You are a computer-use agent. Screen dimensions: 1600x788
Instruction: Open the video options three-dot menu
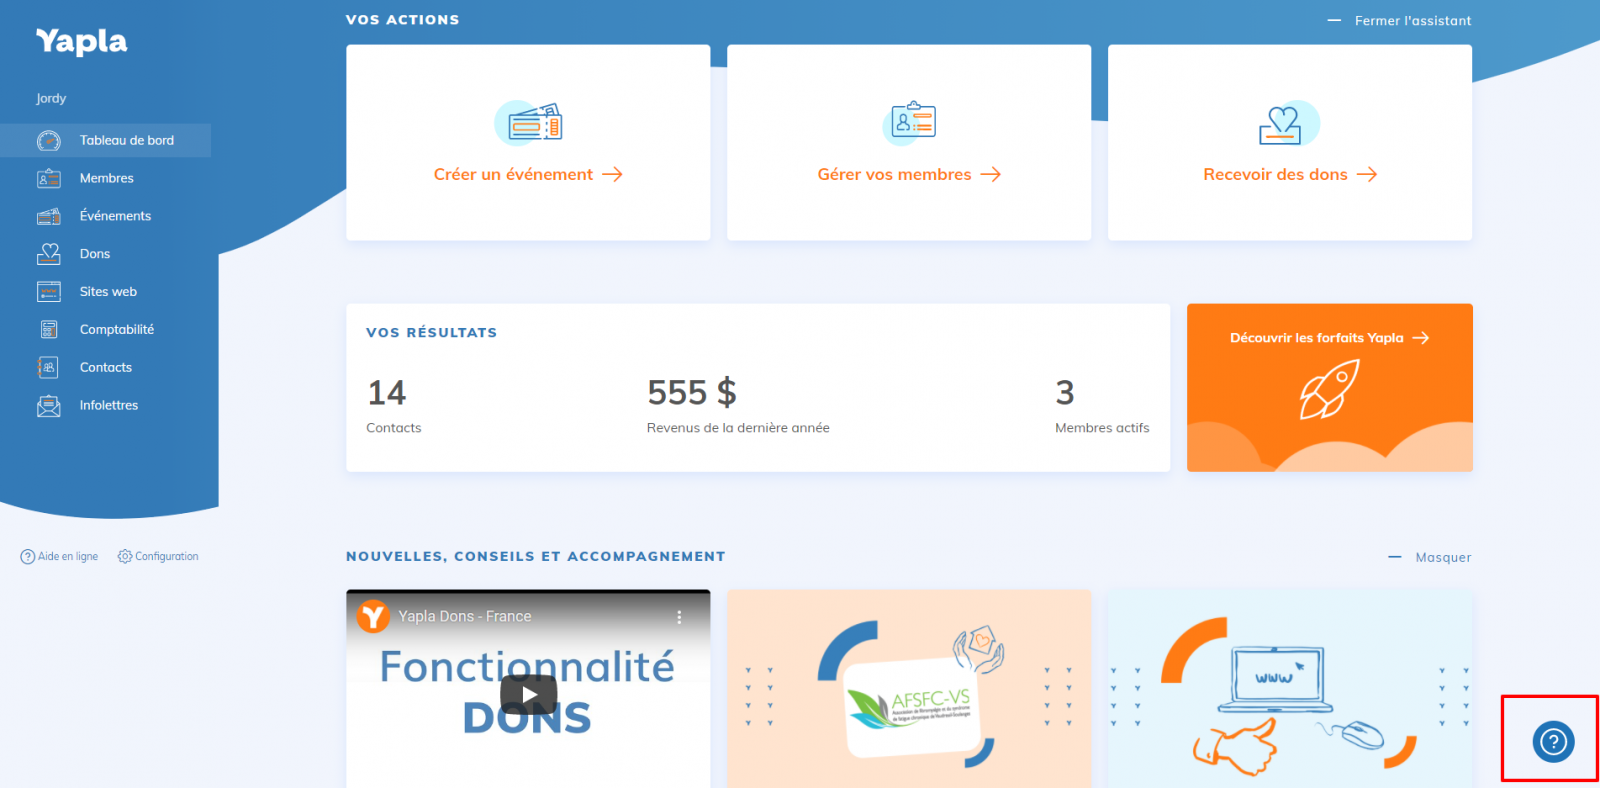[679, 617]
